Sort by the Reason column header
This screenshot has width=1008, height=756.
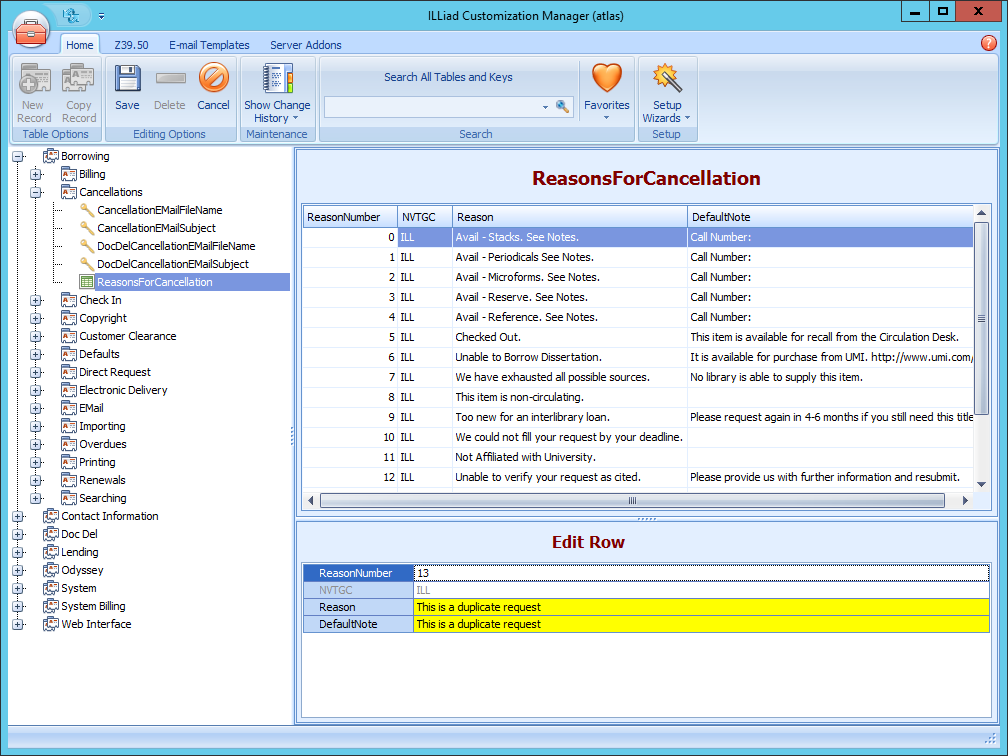point(570,217)
